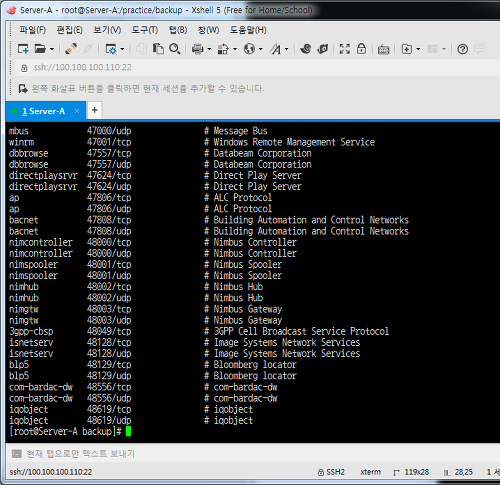500x485 pixels.
Task: Expand dropdown arrow next to Open folder
Action: 52,49
